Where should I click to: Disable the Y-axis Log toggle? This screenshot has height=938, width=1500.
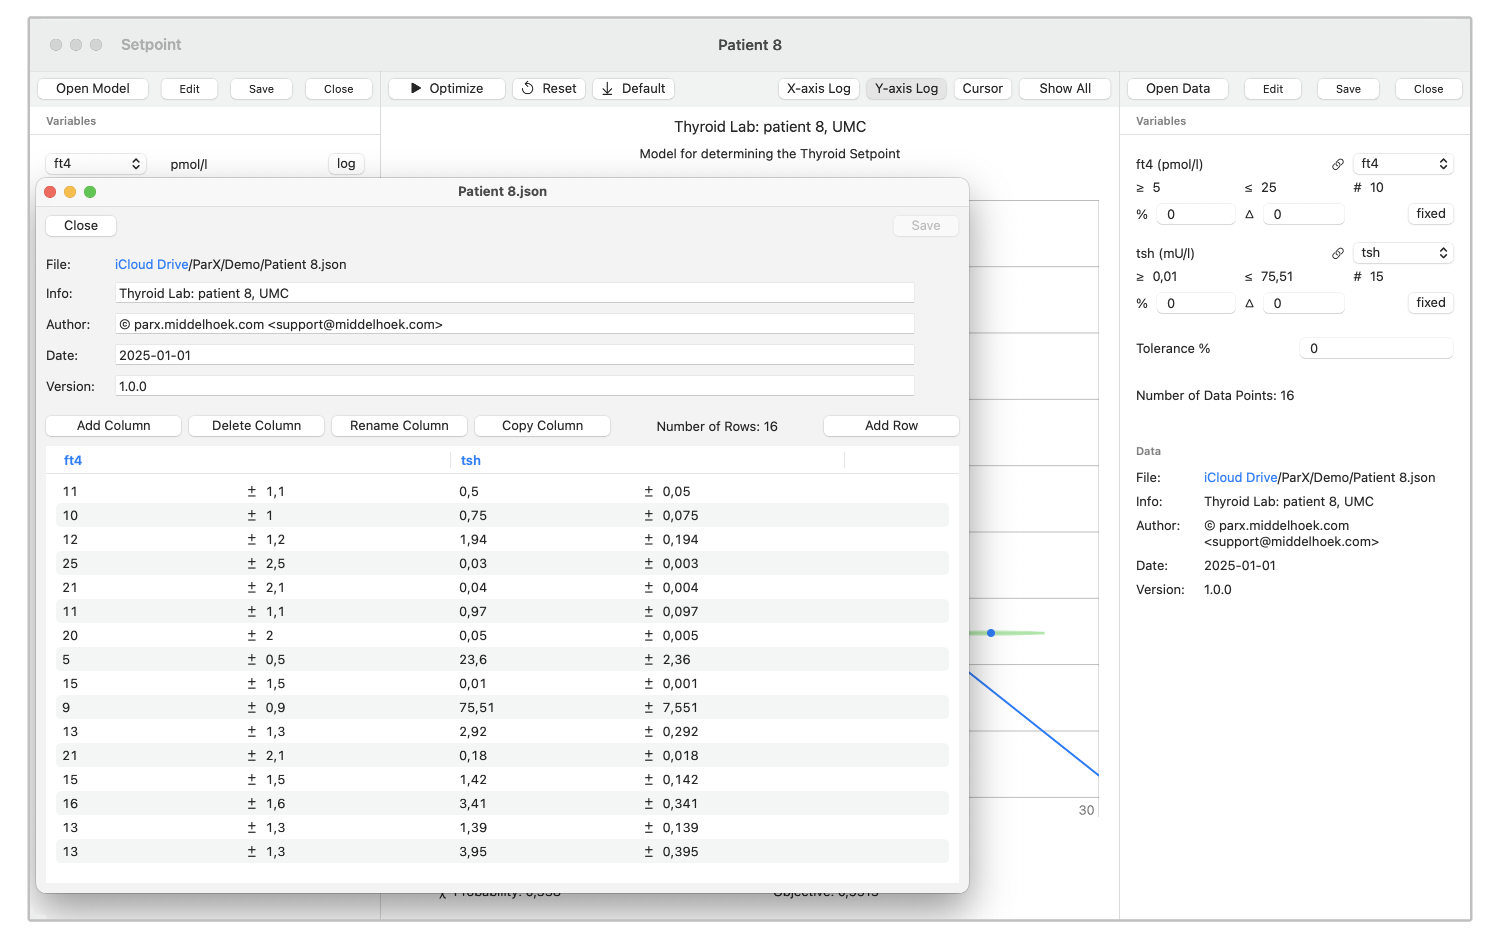(x=906, y=88)
